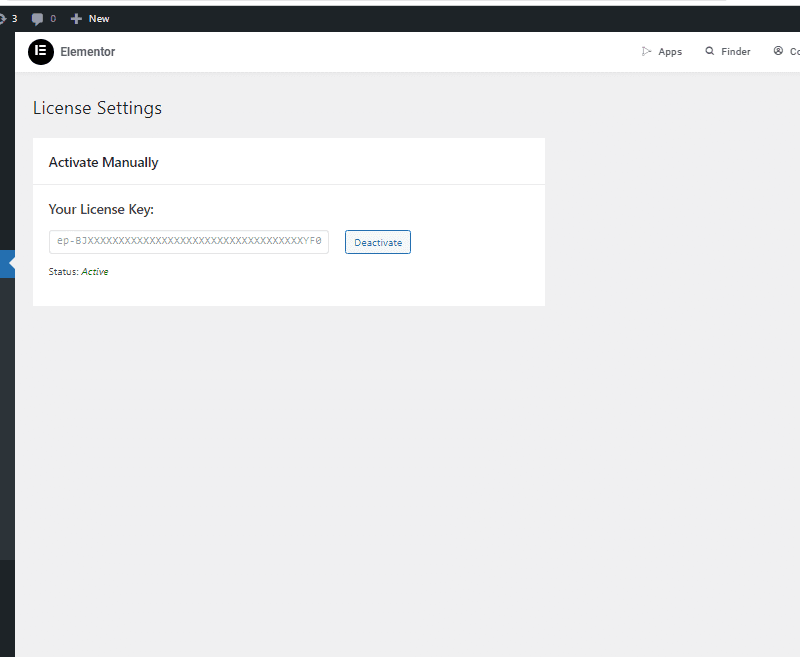Viewport: 800px width, 657px height.
Task: Click the Elementor header title text
Action: coord(88,52)
